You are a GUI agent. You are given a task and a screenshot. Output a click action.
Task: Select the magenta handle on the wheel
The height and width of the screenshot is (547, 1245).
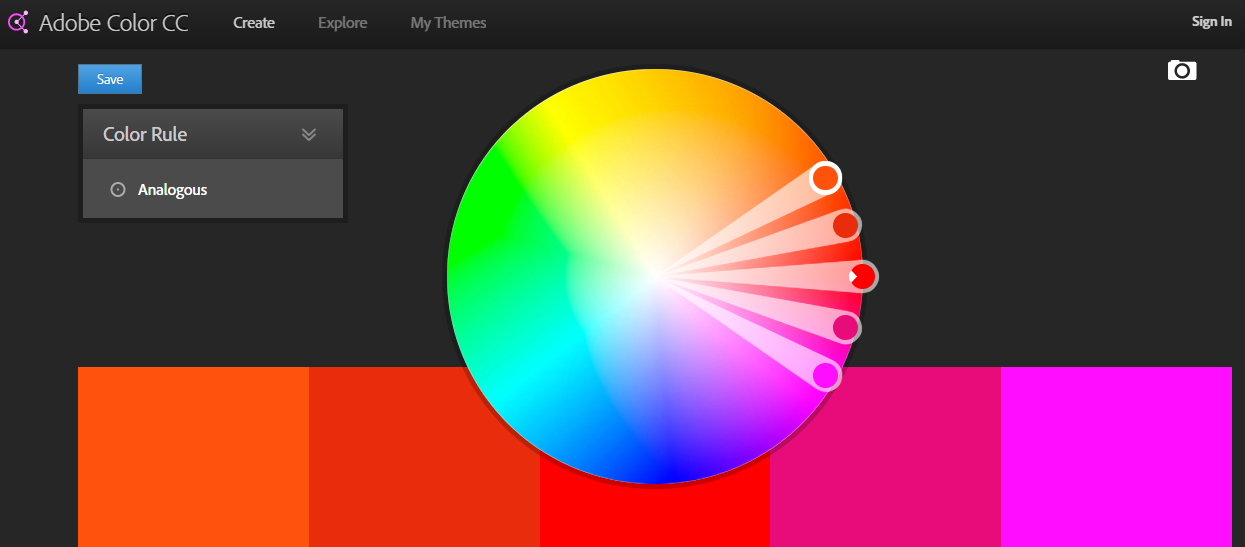[825, 375]
